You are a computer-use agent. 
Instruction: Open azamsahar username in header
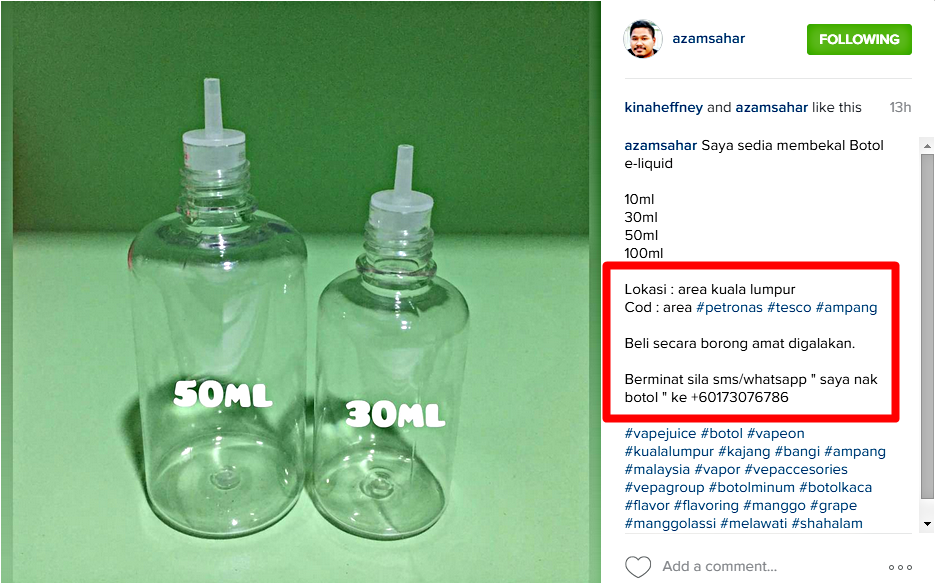pyautogui.click(x=708, y=39)
